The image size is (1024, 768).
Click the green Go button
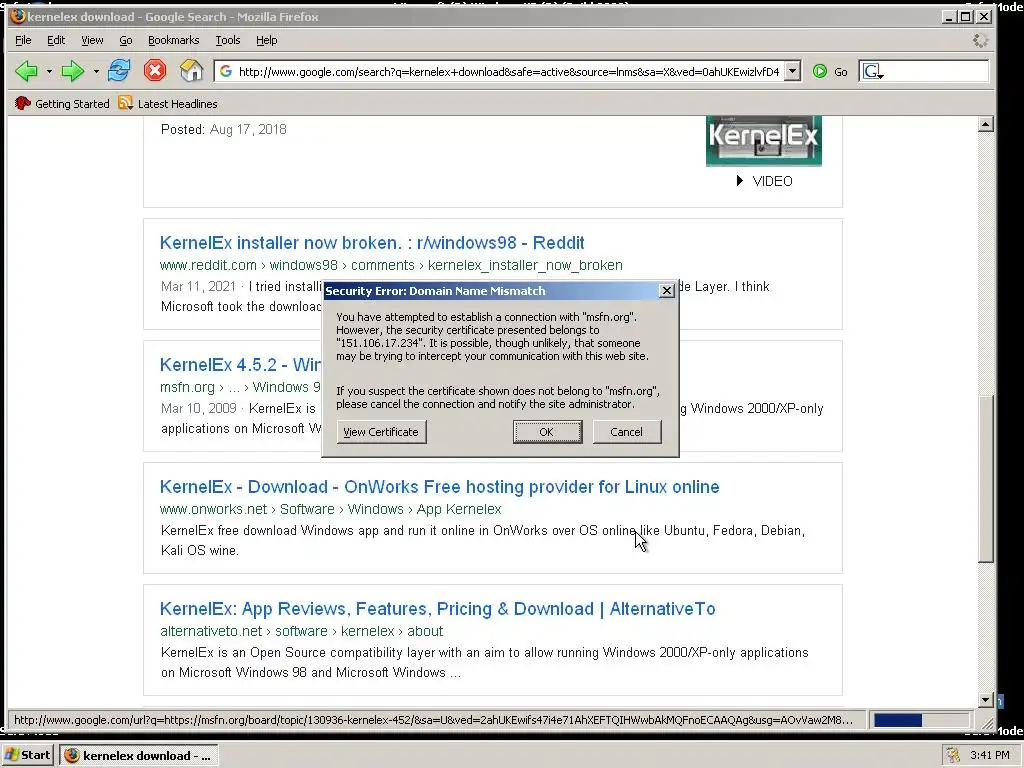tap(831, 71)
